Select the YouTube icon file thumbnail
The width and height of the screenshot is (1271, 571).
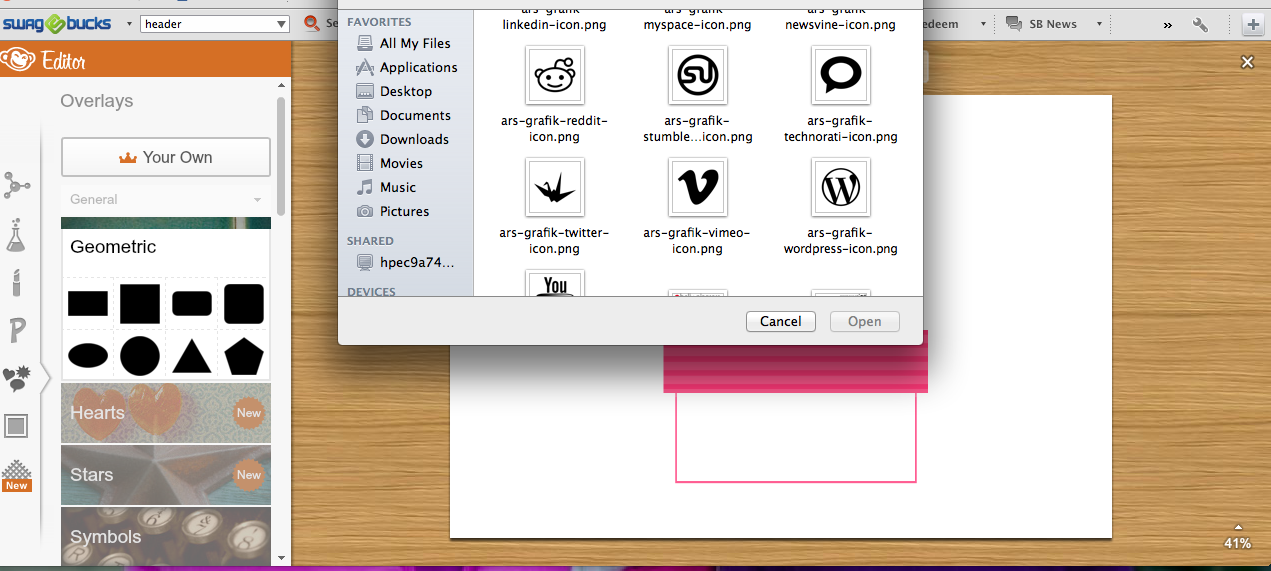[x=554, y=283]
